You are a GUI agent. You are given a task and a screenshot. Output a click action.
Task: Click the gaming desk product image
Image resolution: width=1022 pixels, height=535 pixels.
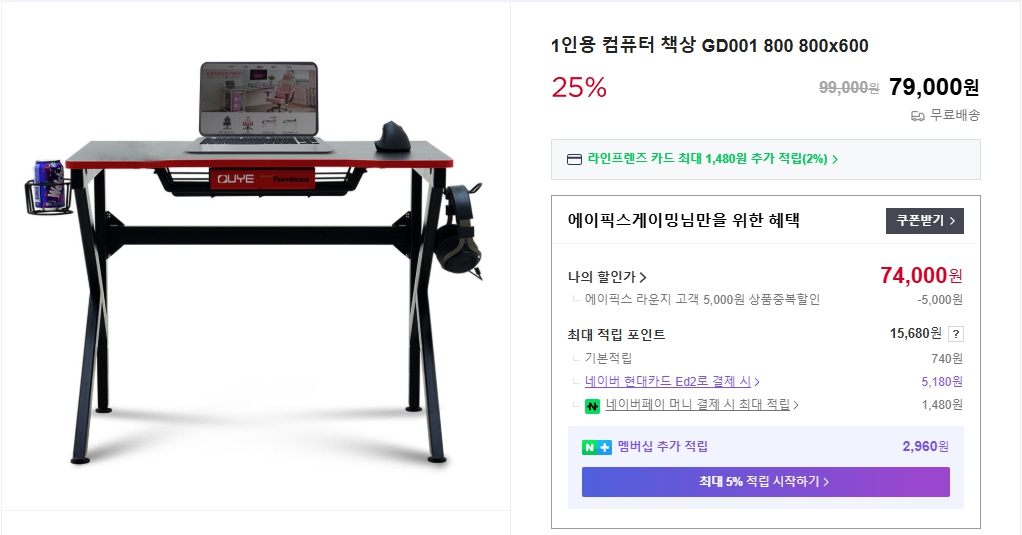tap(254, 261)
